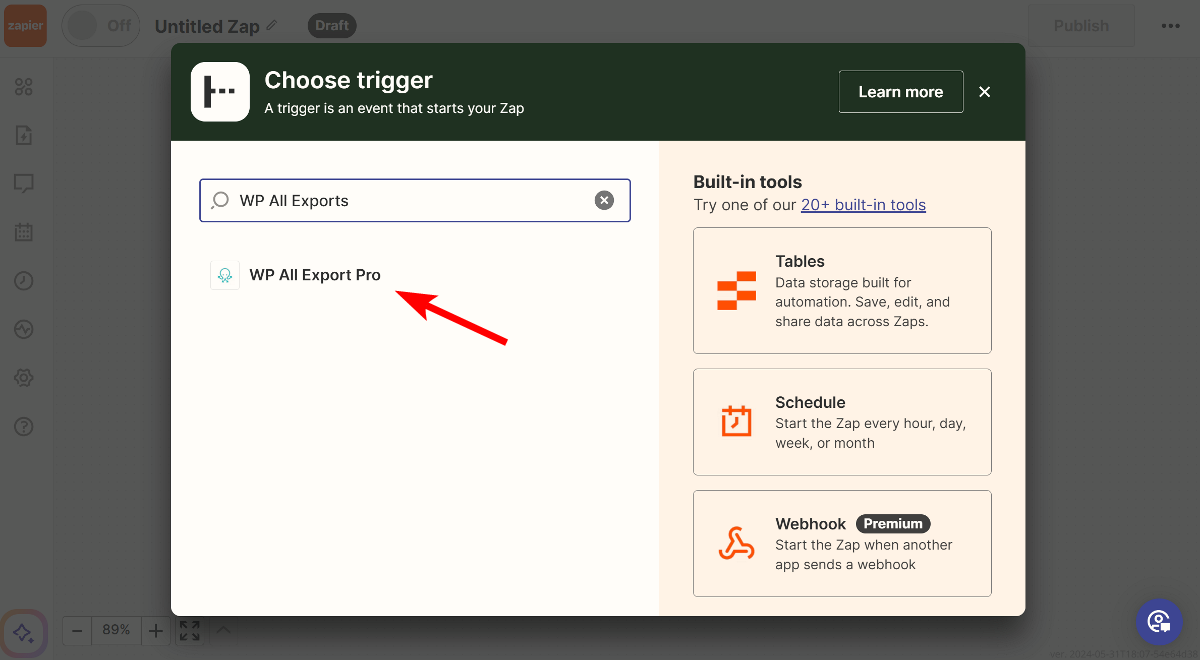Click the fit-to-view expand arrows icon
Viewport: 1200px width, 660px height.
(x=189, y=630)
